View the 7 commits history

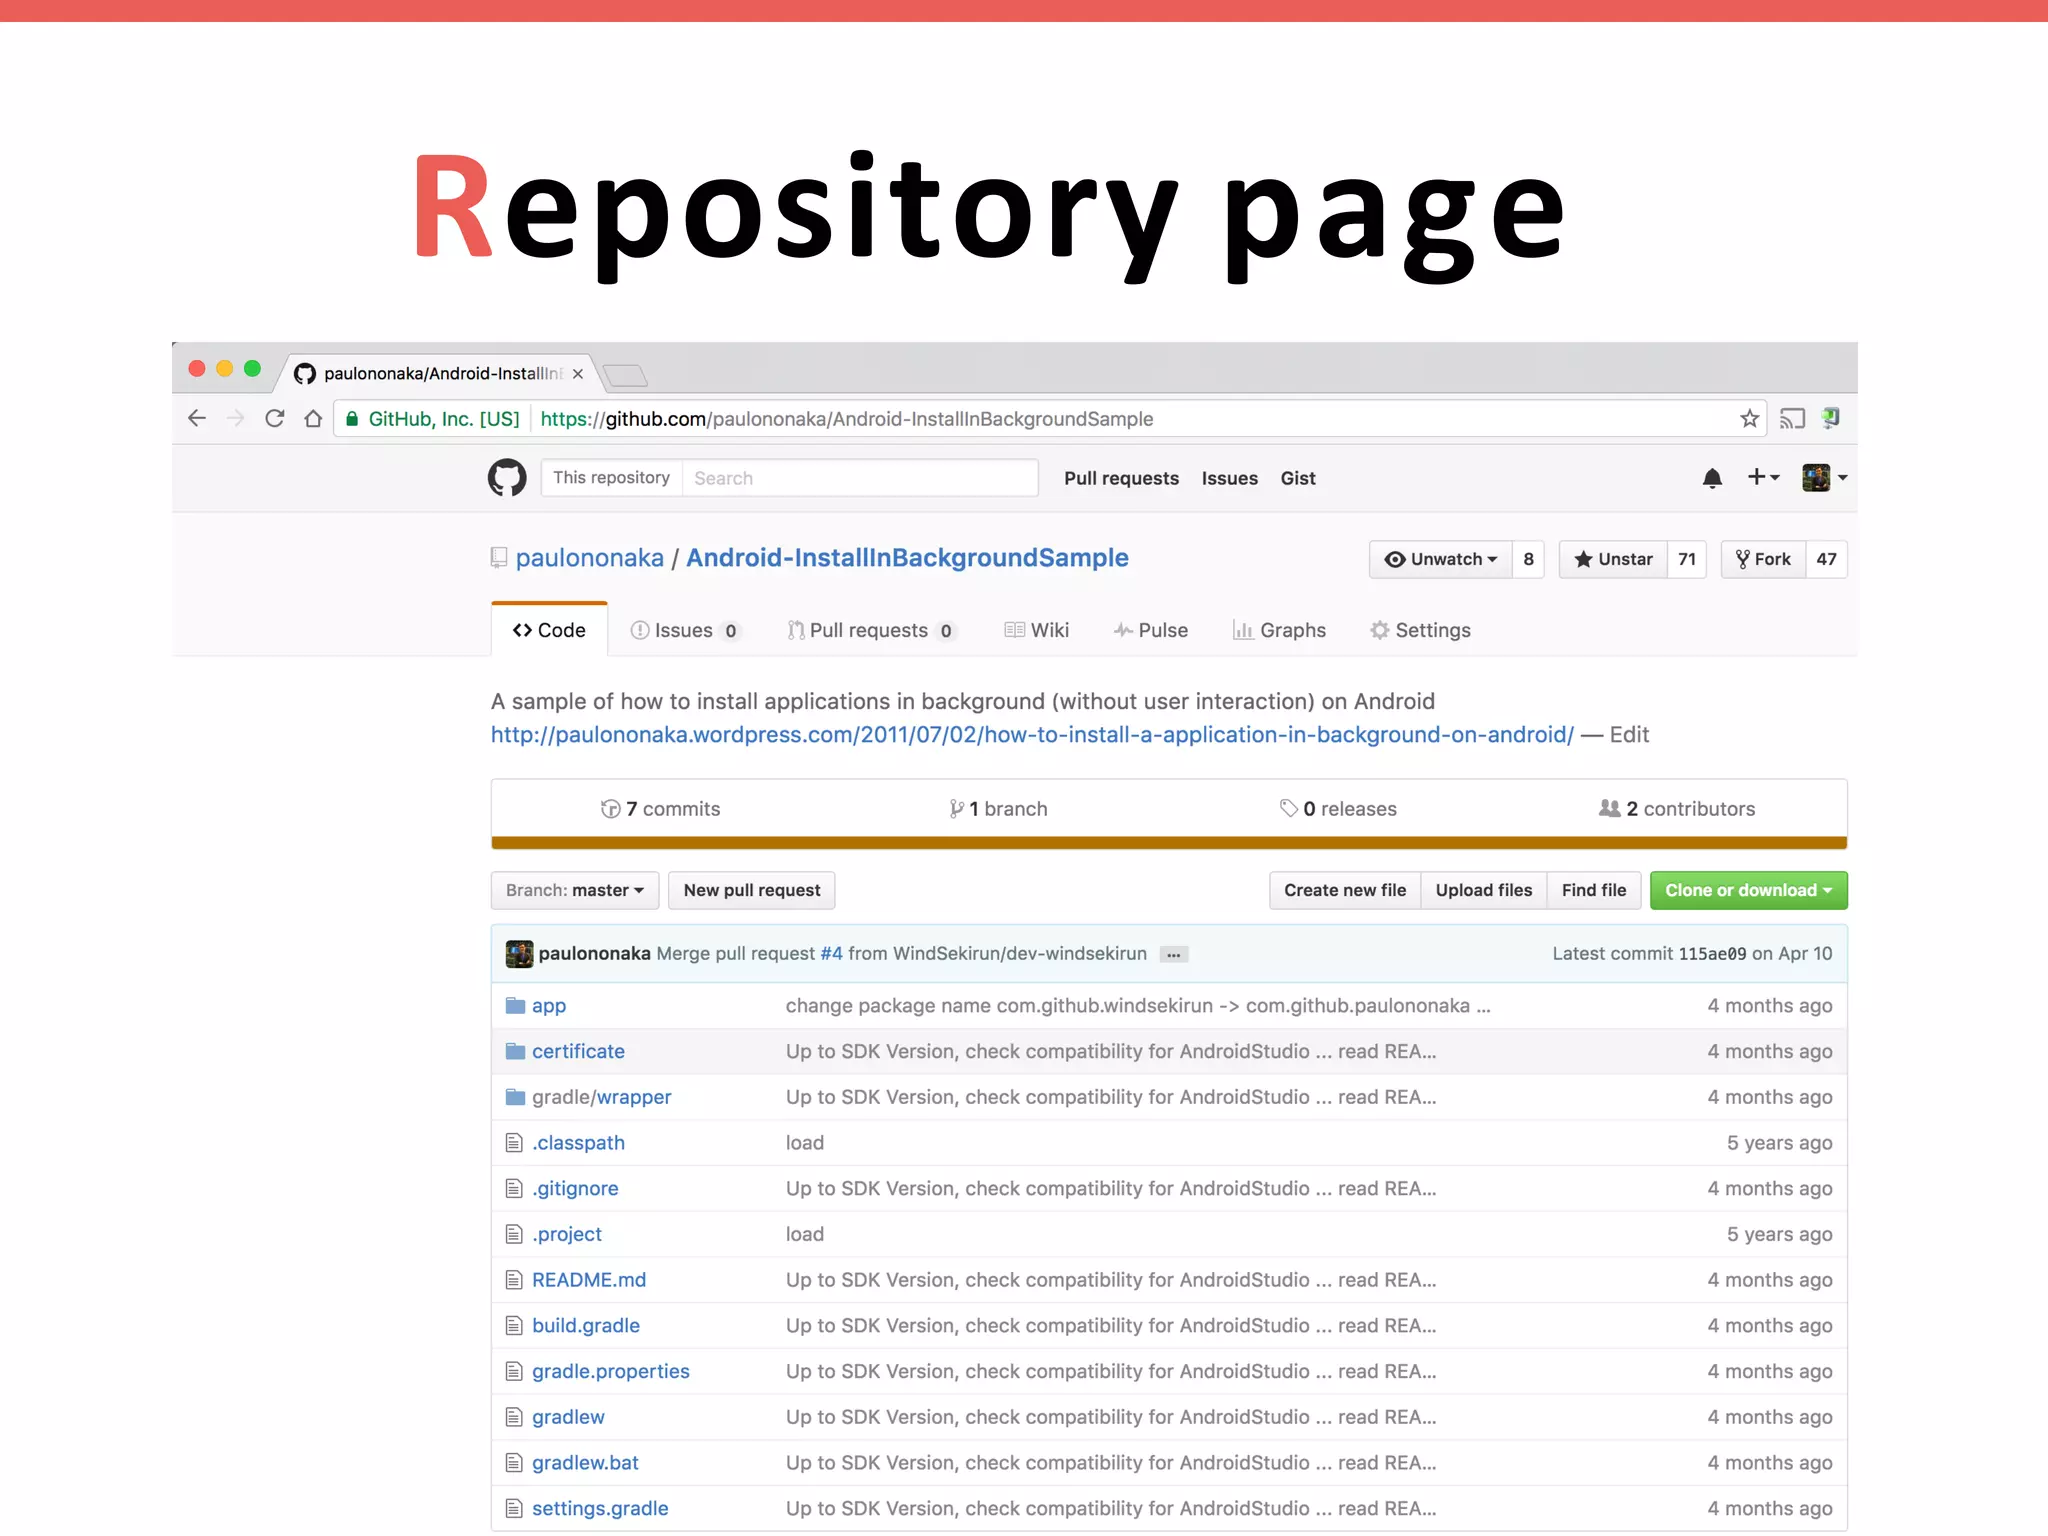pyautogui.click(x=660, y=809)
